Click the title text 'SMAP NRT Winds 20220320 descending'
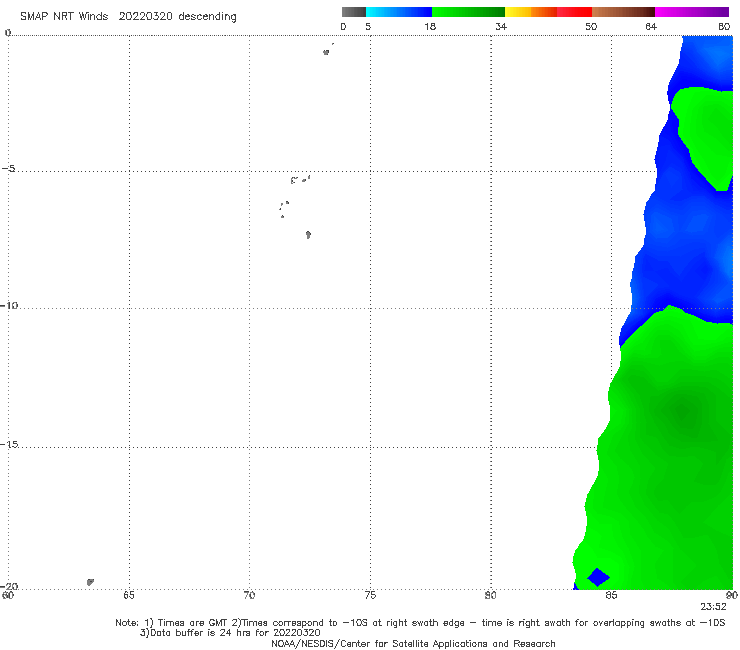Image resolution: width=740 pixels, height=650 pixels. point(128,17)
